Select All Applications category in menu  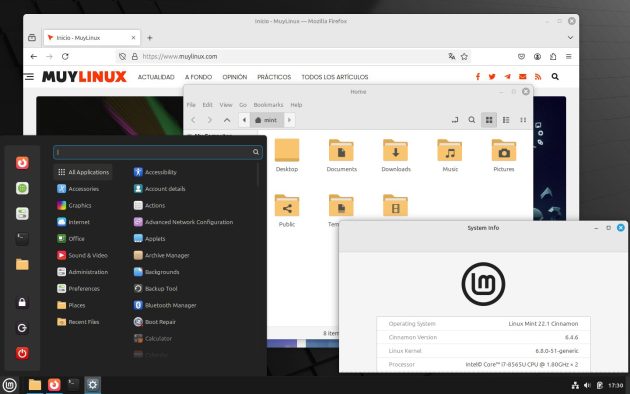[83, 172]
